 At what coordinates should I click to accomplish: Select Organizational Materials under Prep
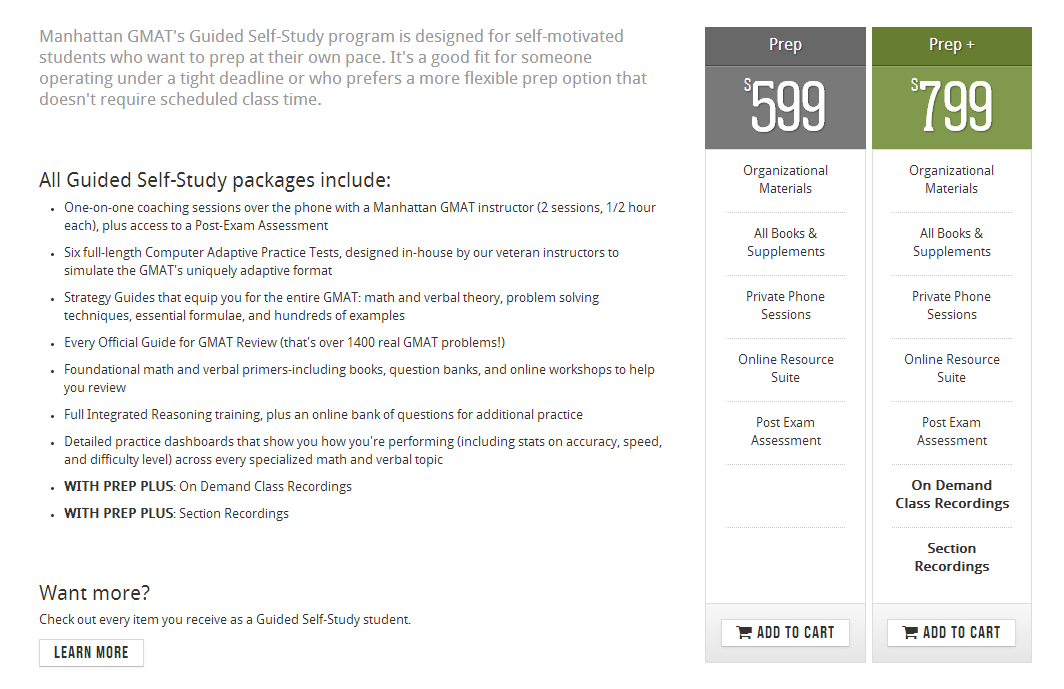click(x=785, y=179)
